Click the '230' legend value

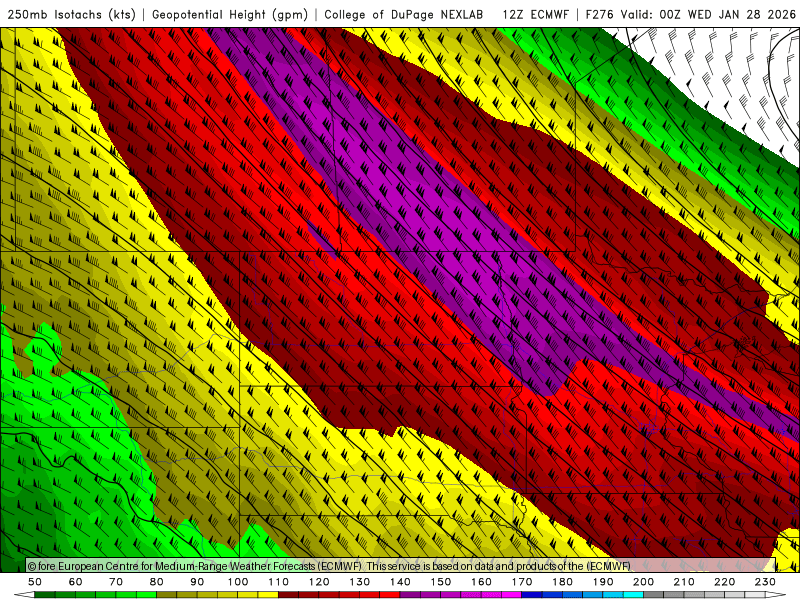(x=765, y=582)
